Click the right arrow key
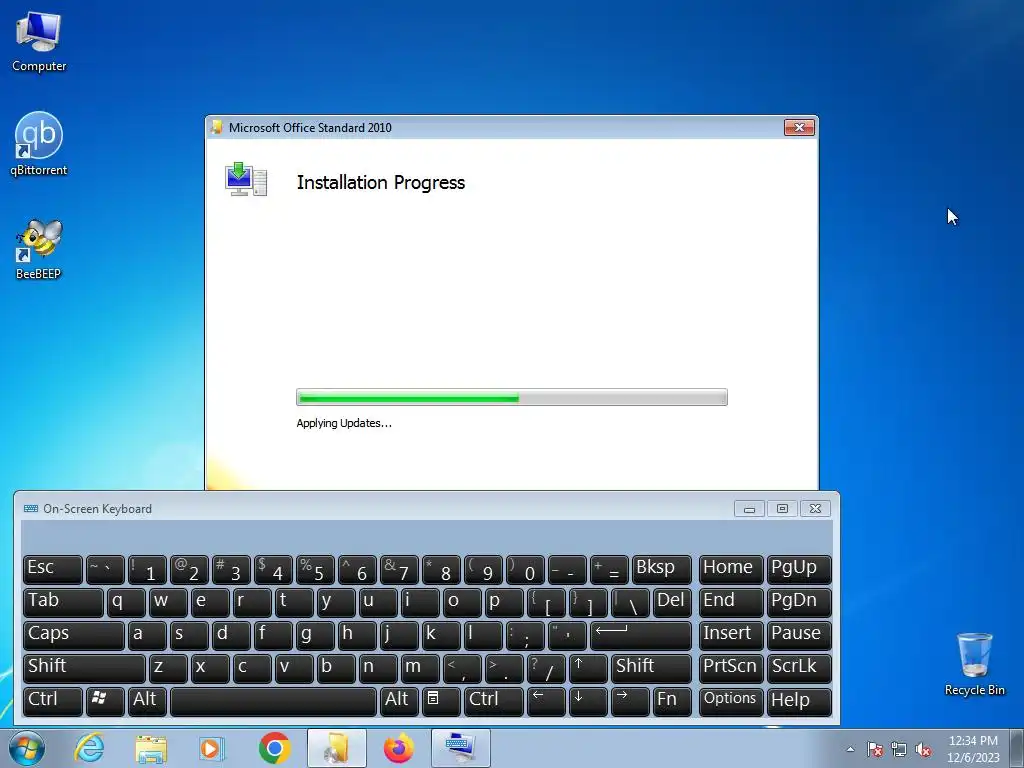Viewport: 1024px width, 768px height. coord(630,701)
